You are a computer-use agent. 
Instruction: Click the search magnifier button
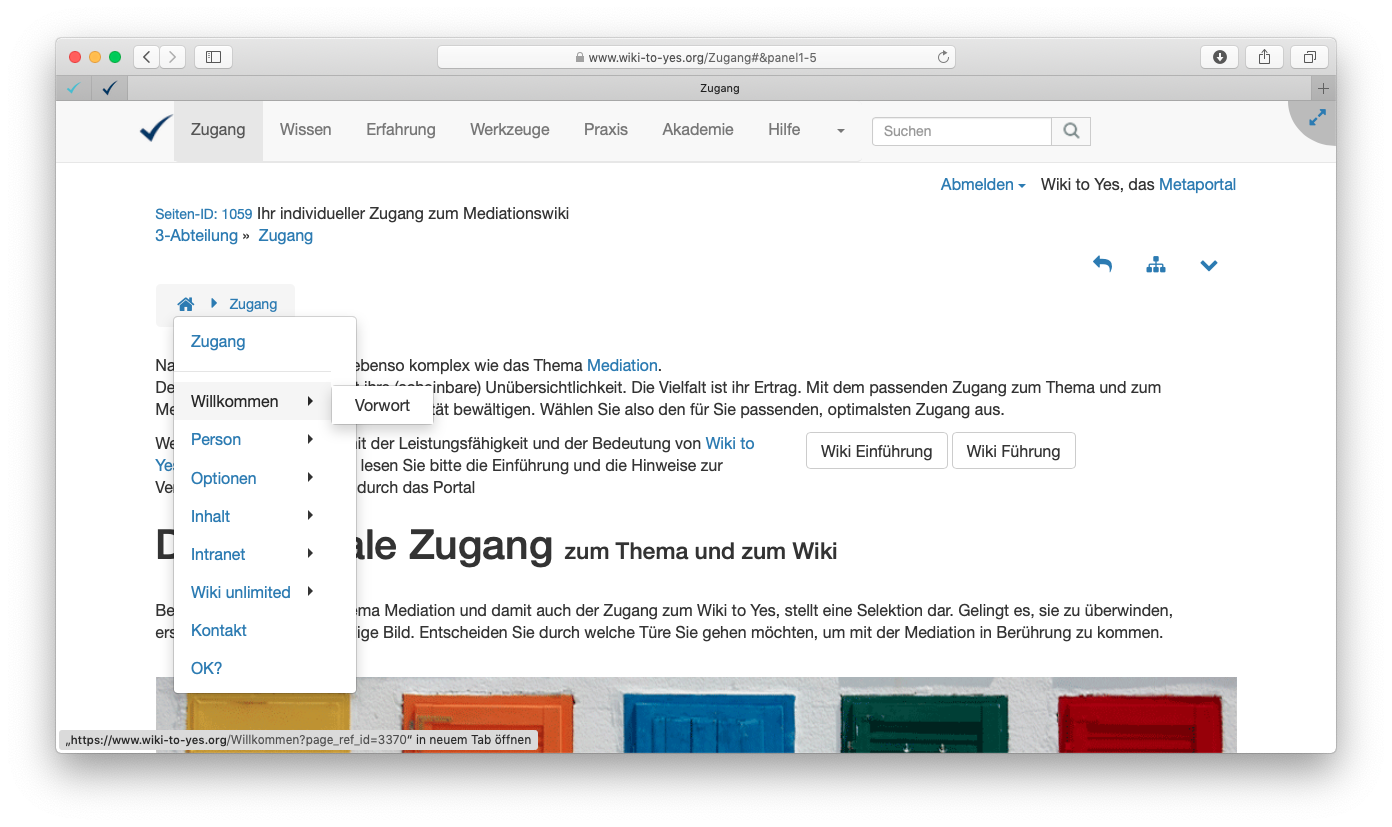1071,131
